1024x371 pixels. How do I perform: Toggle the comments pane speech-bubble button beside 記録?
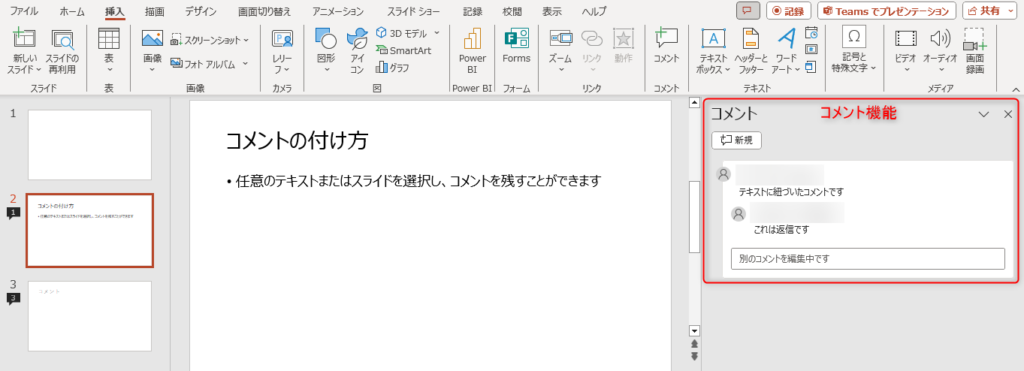[x=748, y=10]
